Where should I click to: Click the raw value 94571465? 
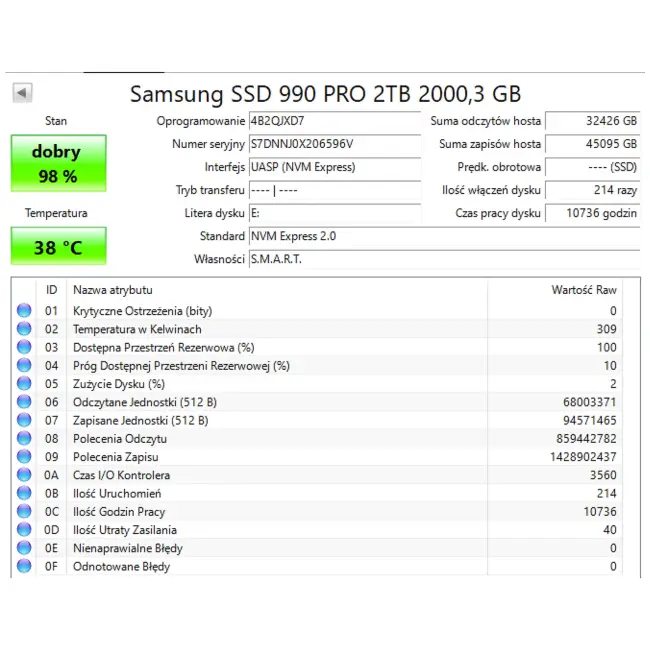[x=589, y=420]
